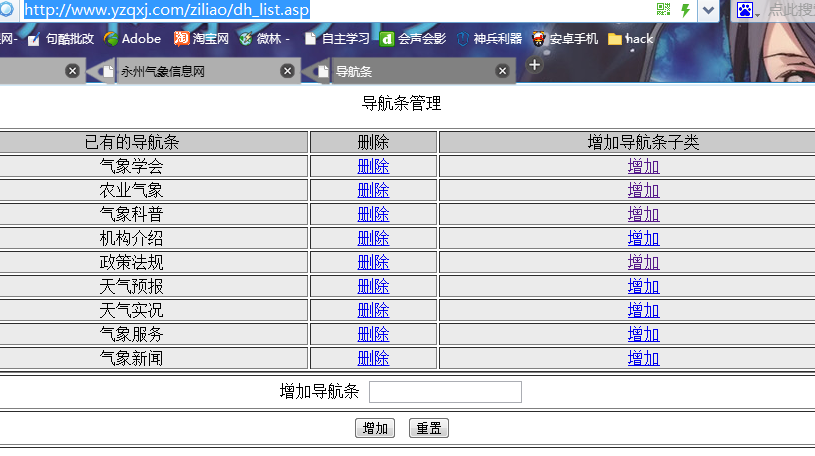Delete the 天气实况 navigation item
This screenshot has width=815, height=456.
(373, 311)
